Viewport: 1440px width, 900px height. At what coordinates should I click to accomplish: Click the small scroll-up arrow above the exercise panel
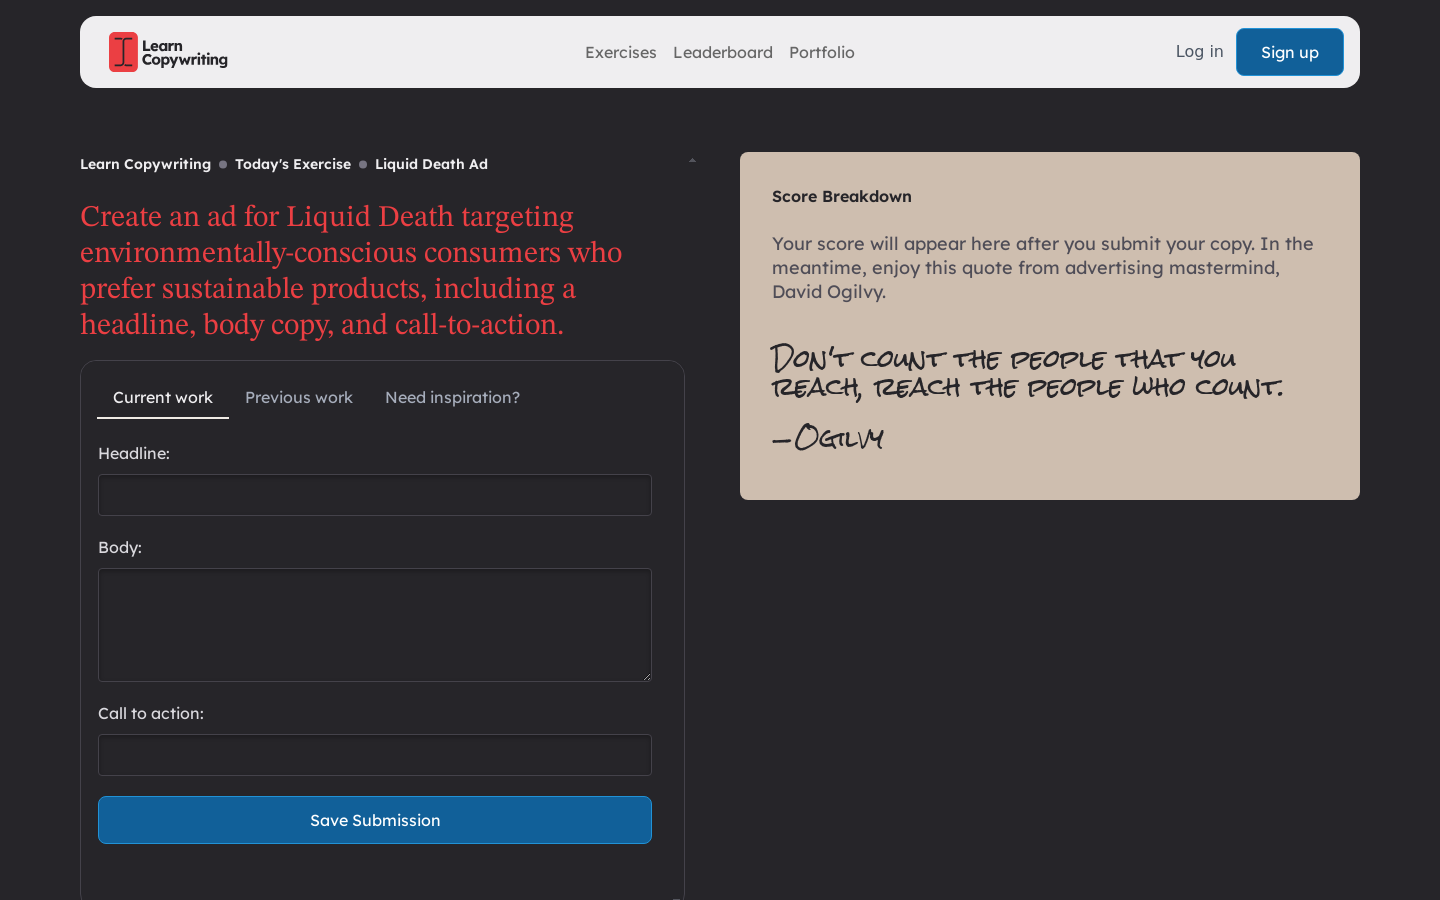coord(692,161)
